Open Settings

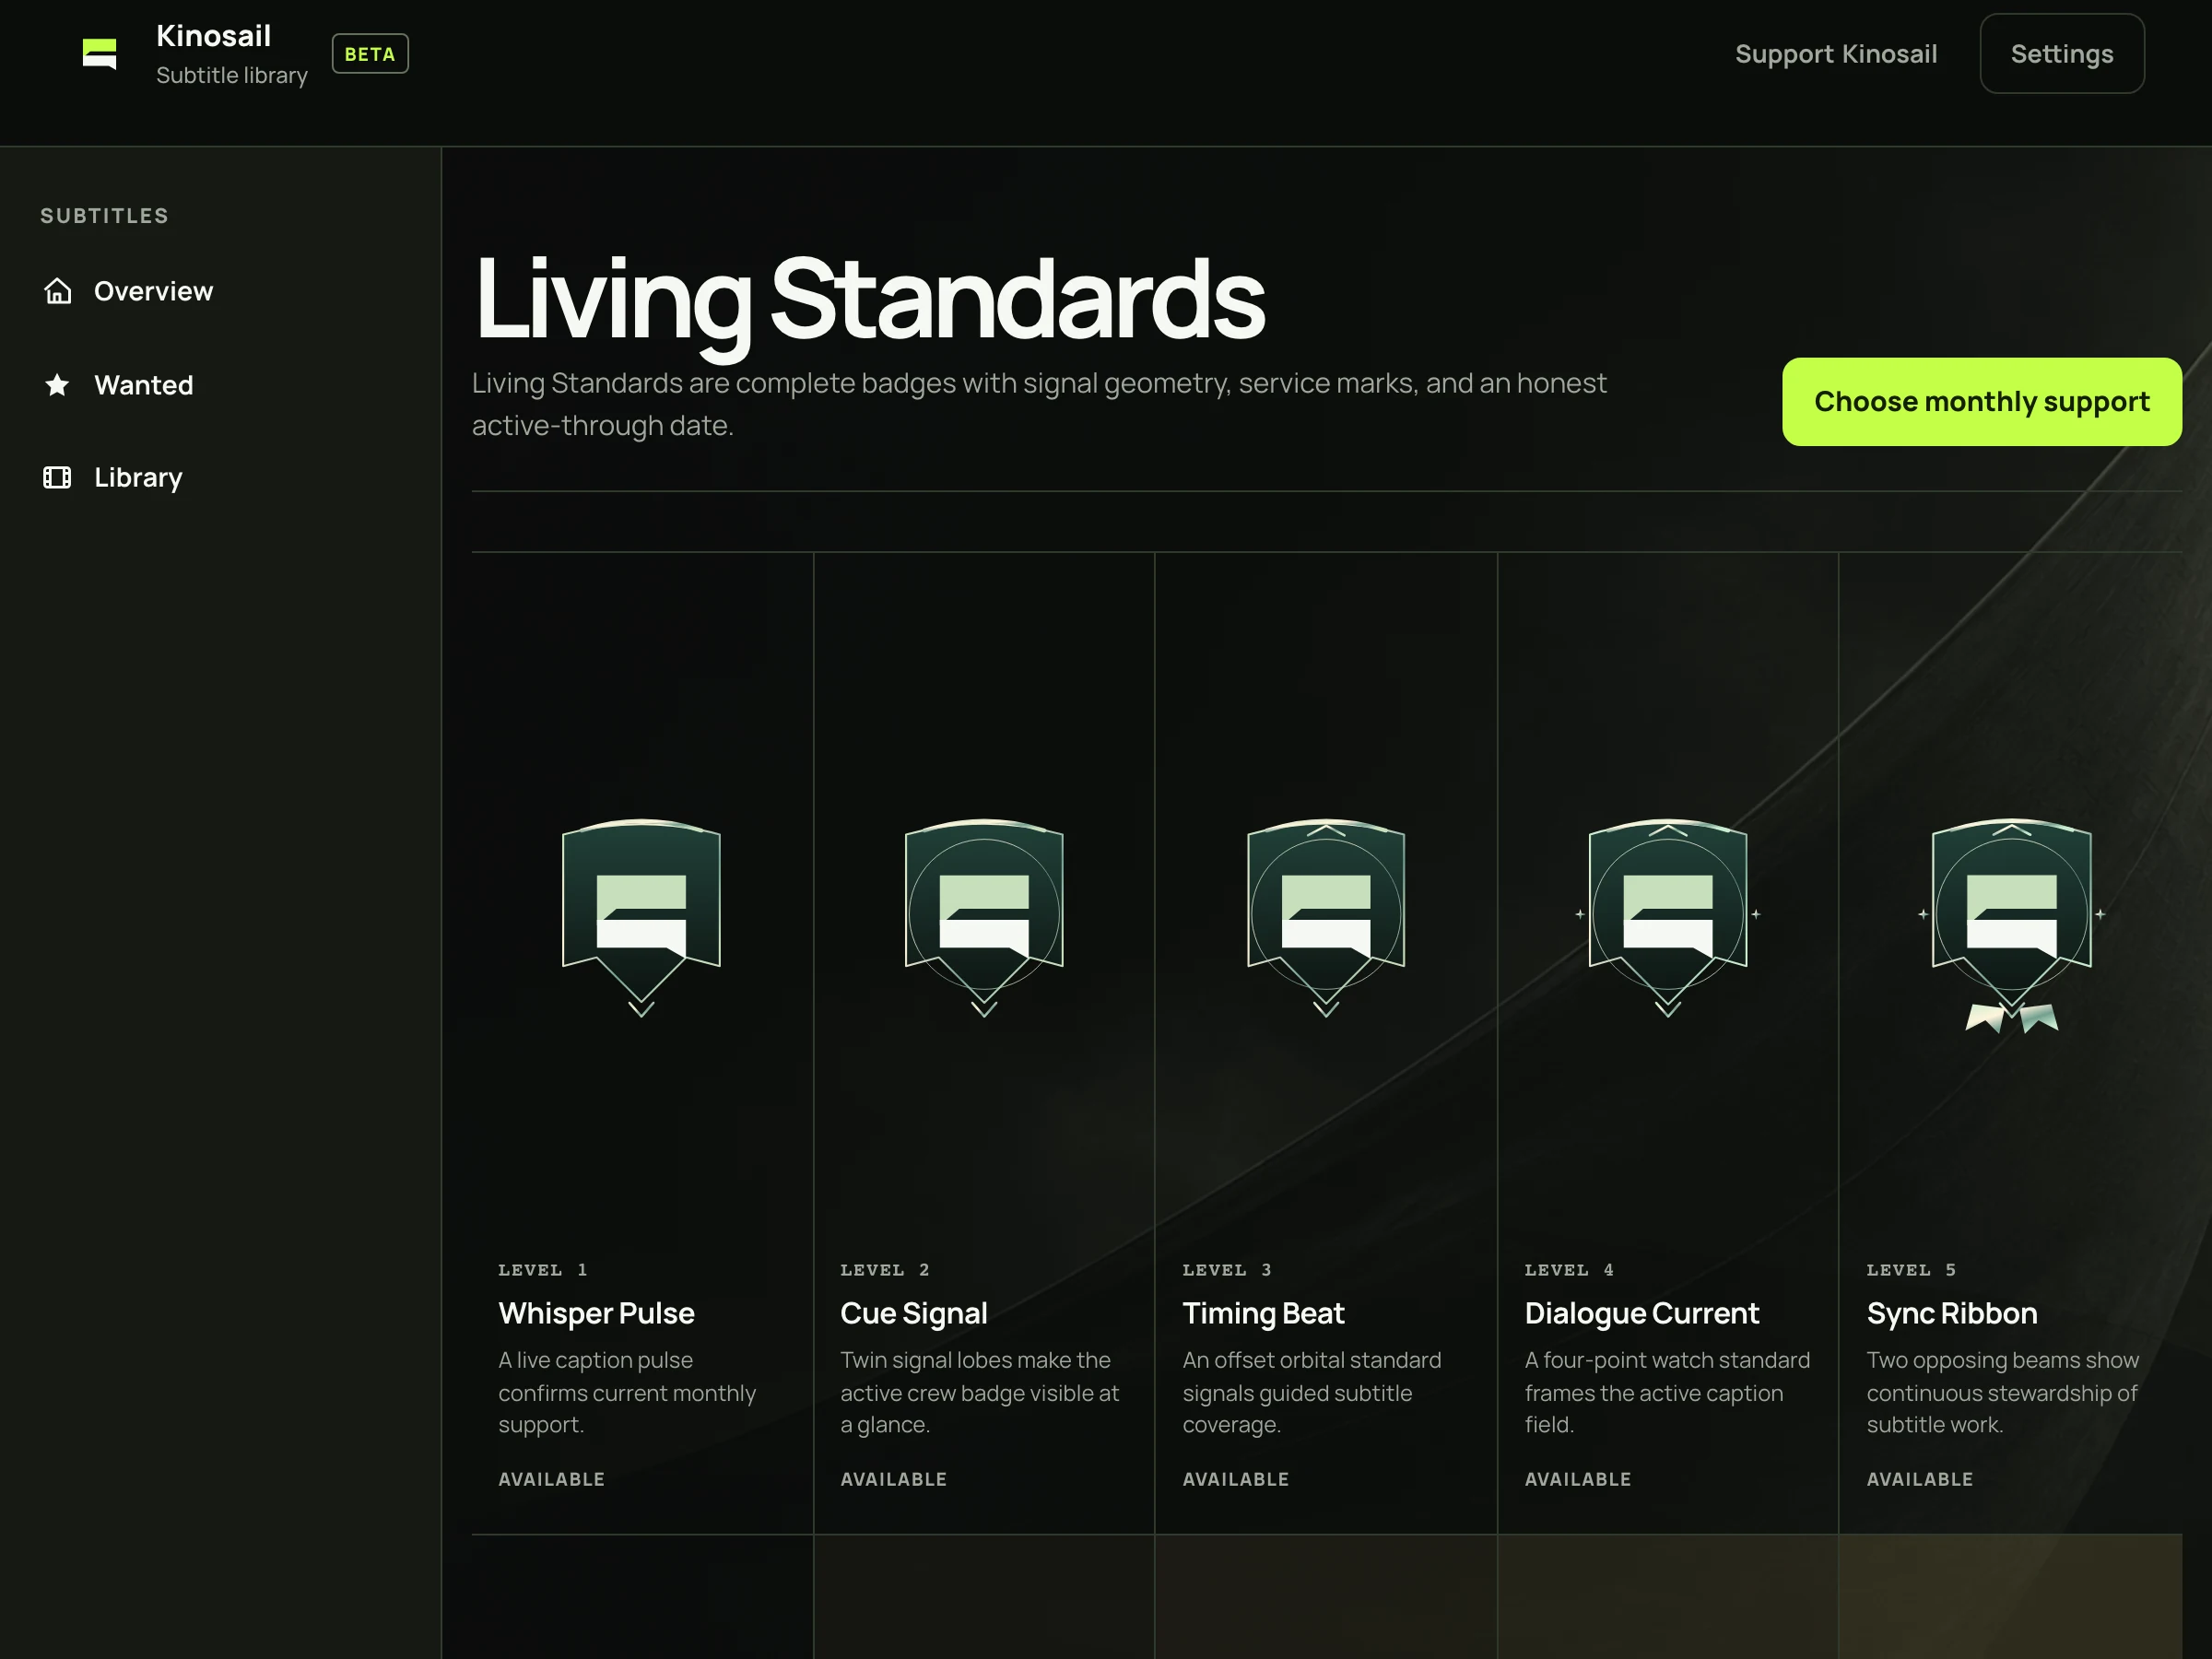point(2062,54)
